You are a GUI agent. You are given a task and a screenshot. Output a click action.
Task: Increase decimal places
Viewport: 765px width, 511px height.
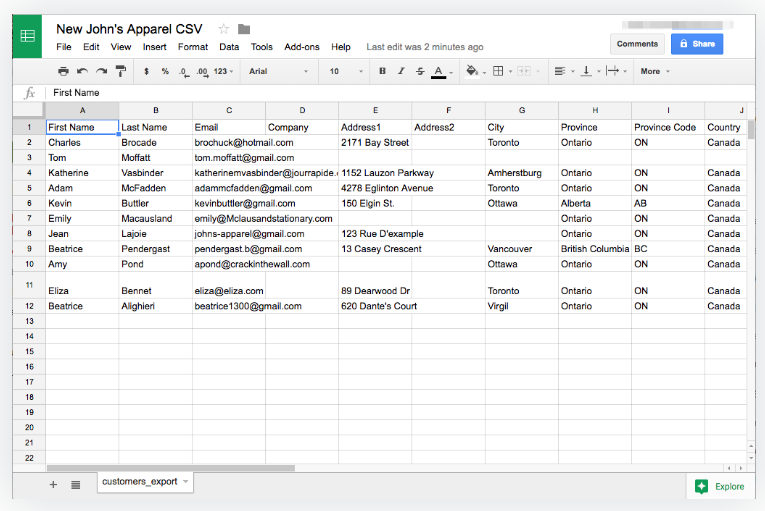pos(202,72)
